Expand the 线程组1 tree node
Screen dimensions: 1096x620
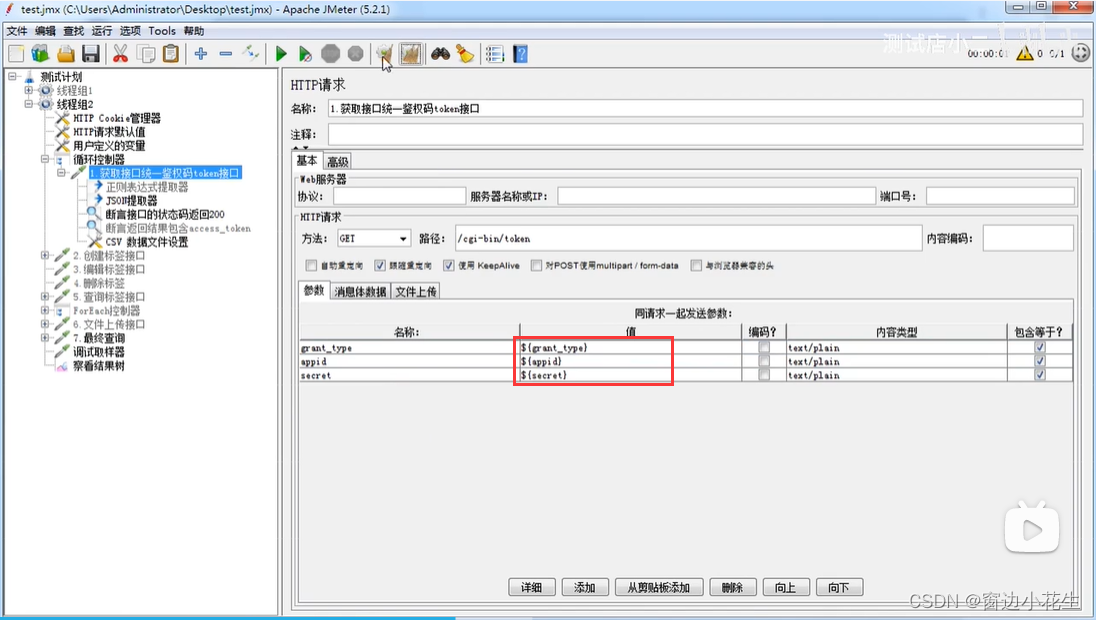(29, 90)
